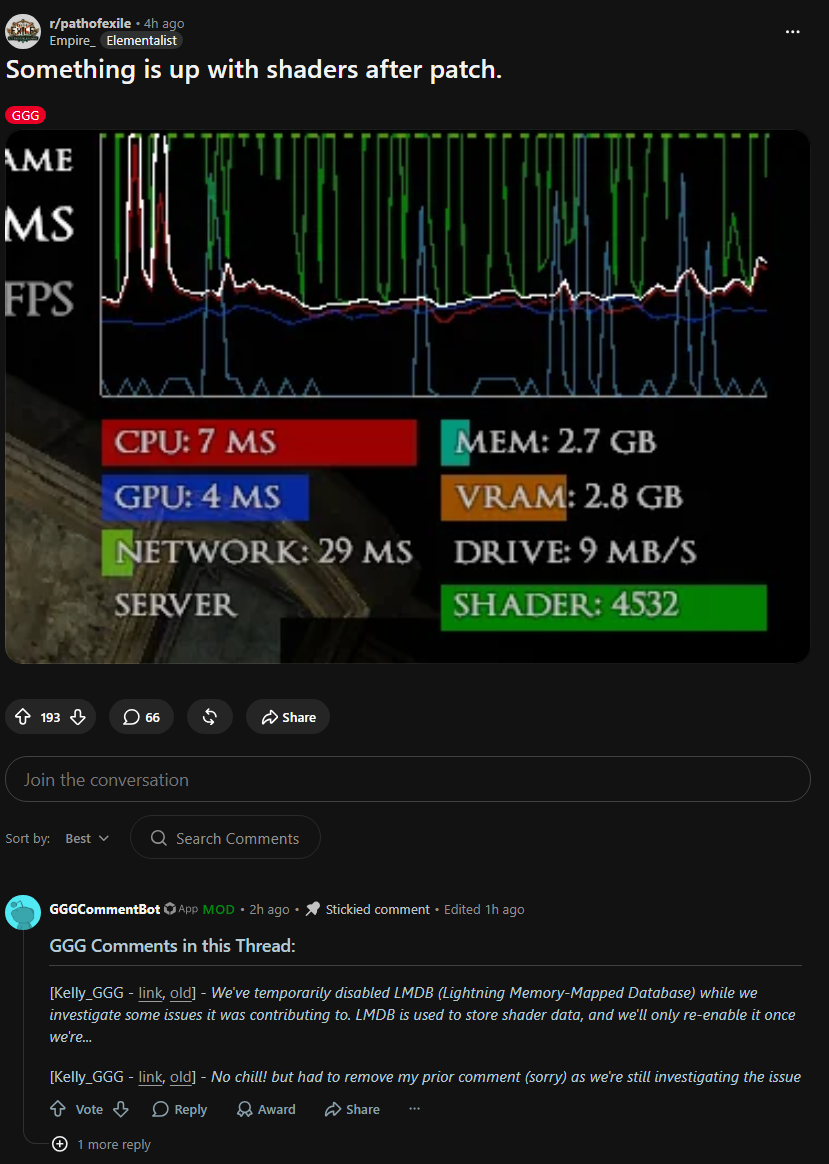
Task: Open the comment's more options ellipsis
Action: tap(414, 1108)
